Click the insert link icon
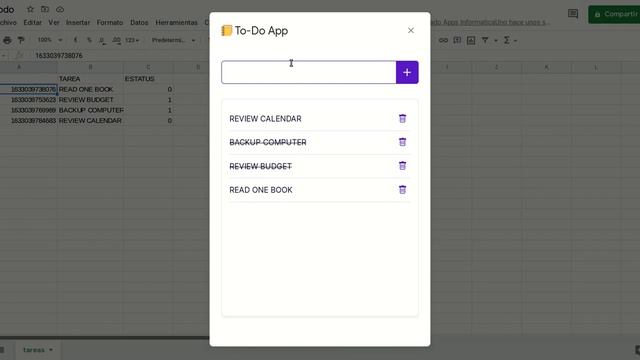Image resolution: width=640 pixels, height=360 pixels. coord(443,40)
